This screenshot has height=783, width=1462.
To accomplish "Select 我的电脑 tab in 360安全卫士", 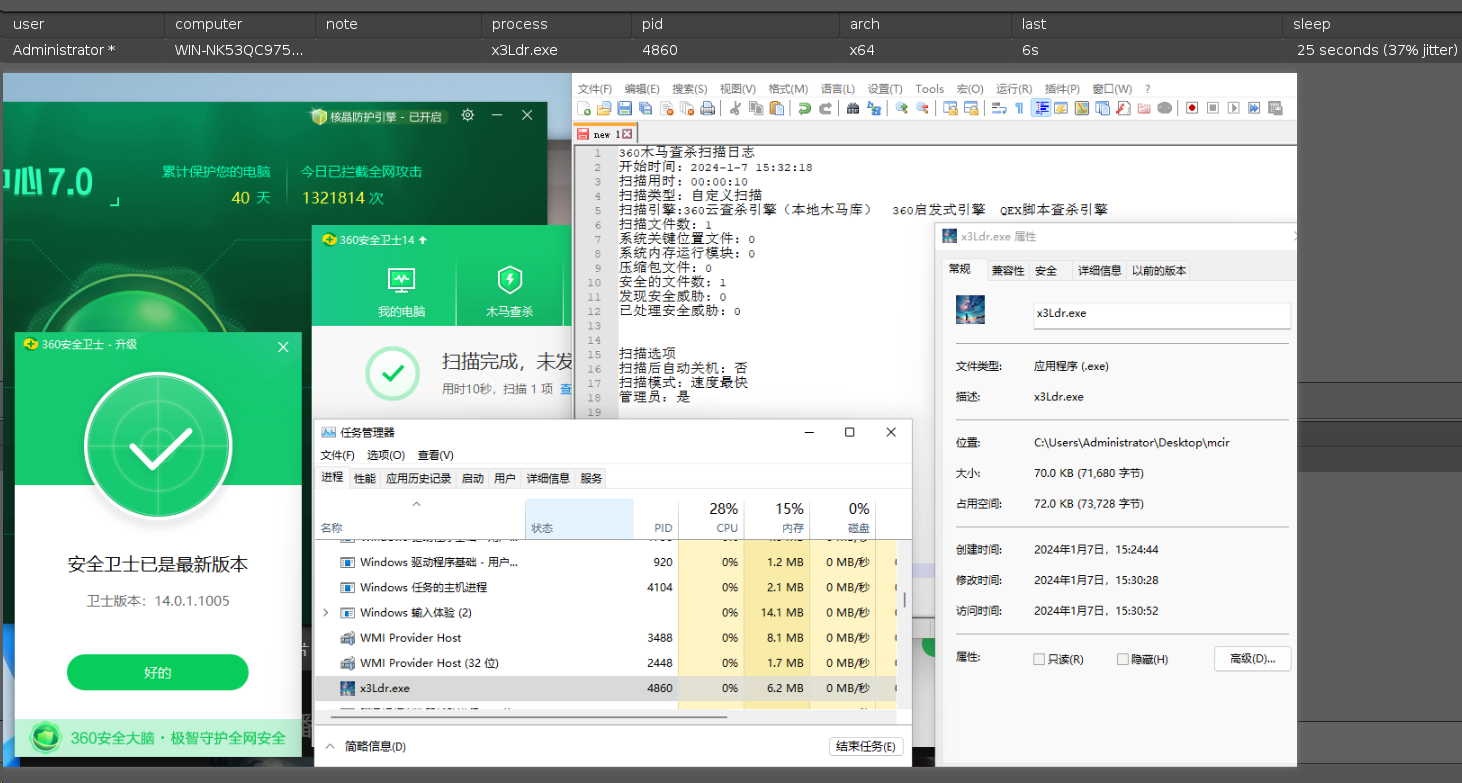I will point(402,291).
